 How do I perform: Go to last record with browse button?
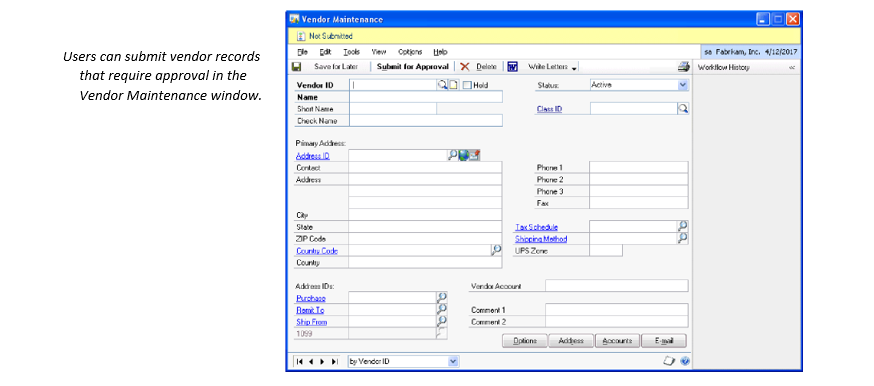(334, 361)
